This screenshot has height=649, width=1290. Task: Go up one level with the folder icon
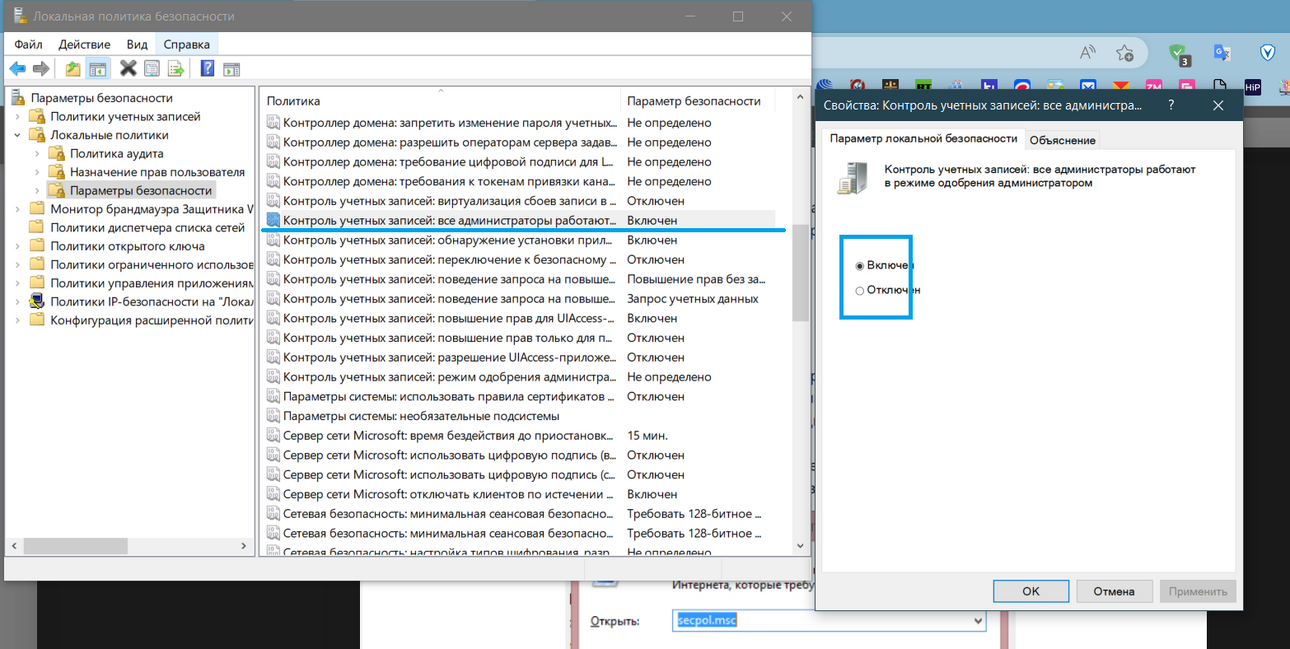(x=72, y=68)
